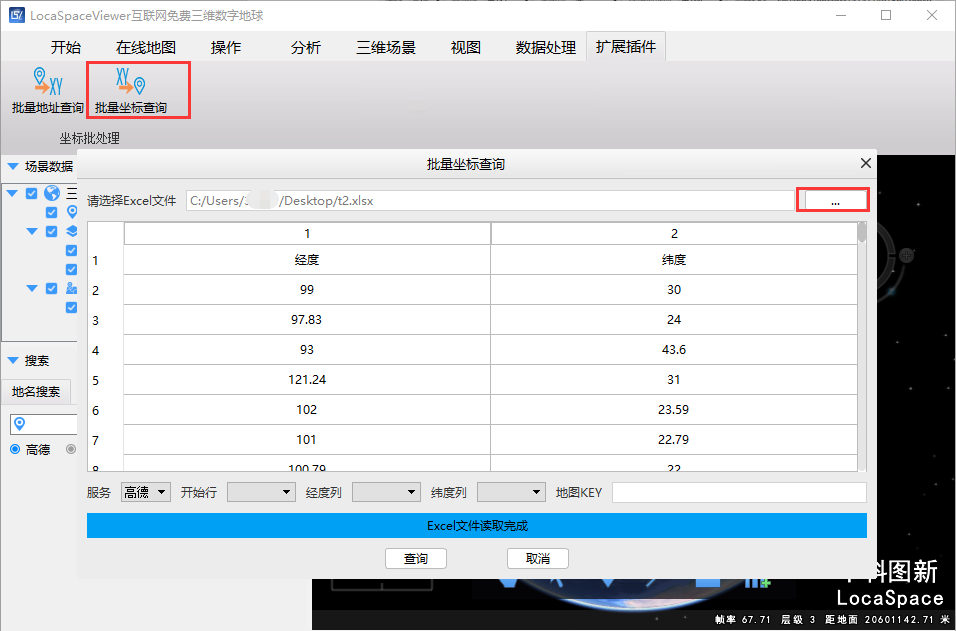
Task: Collapse the person-terrain tree node arrow
Action: click(32, 288)
